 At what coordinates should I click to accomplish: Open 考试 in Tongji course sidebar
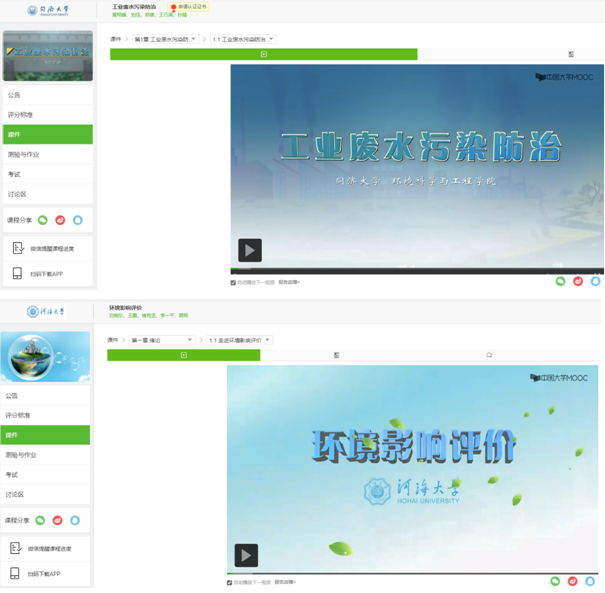pos(48,174)
